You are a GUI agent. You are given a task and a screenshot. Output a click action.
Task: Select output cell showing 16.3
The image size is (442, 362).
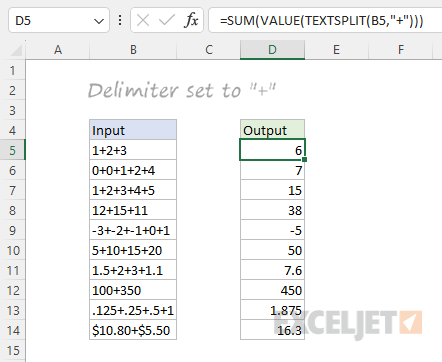pos(272,330)
